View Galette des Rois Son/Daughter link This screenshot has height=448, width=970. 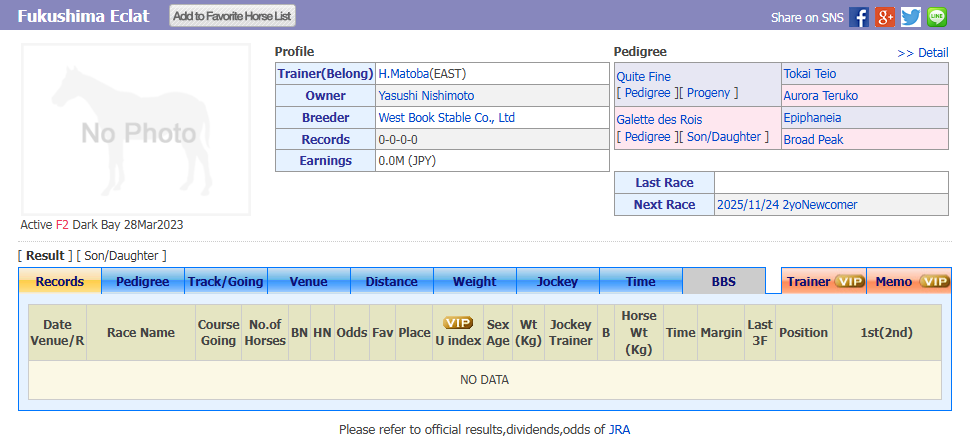pos(724,137)
